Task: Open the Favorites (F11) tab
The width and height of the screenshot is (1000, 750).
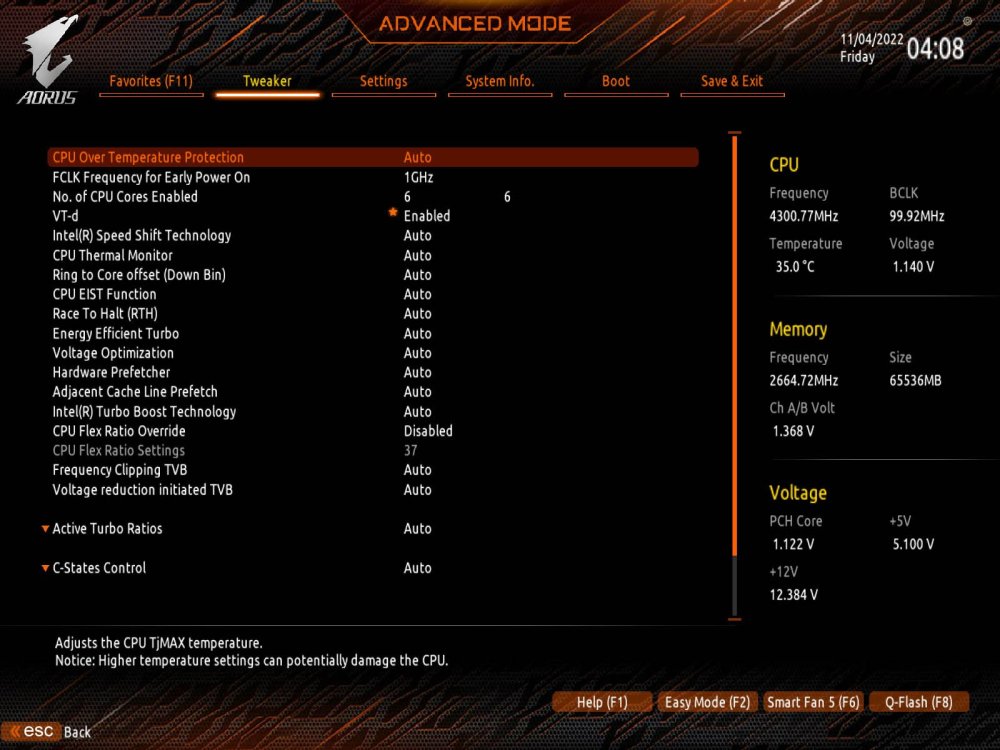Action: 151,82
